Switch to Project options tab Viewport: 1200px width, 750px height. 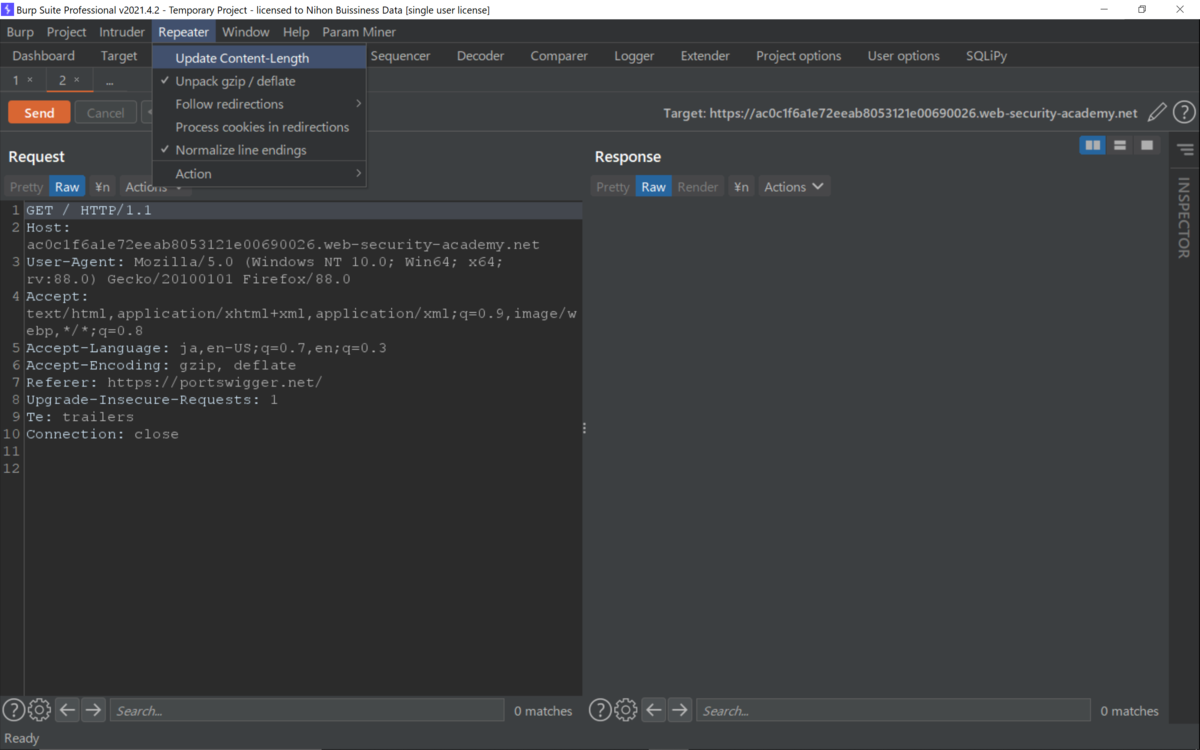(799, 56)
